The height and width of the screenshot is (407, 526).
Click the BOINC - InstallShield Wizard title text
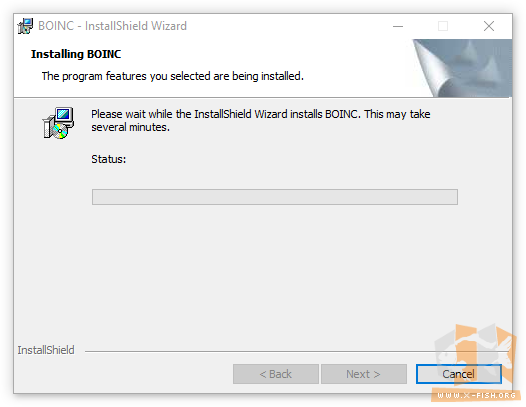point(112,26)
